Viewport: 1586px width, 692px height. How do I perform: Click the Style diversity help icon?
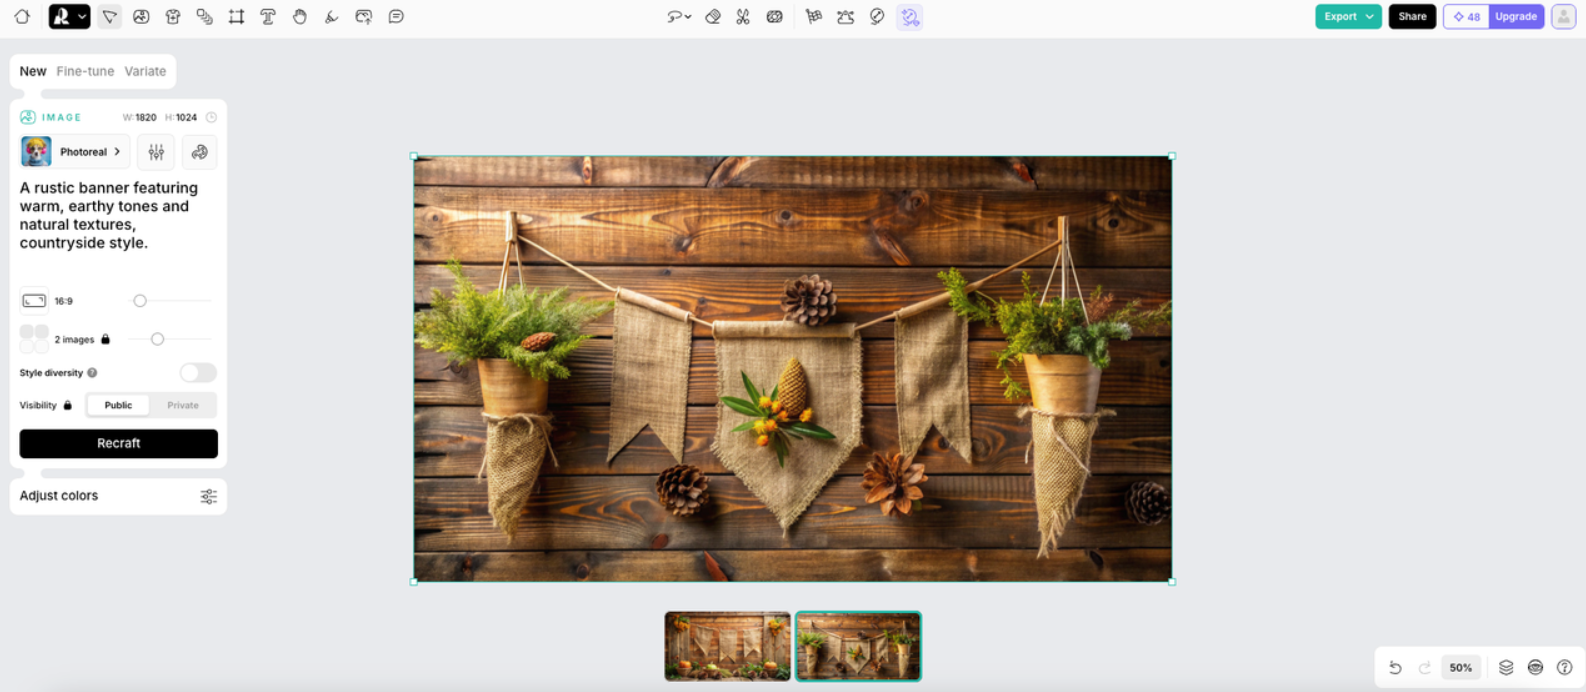coord(92,373)
